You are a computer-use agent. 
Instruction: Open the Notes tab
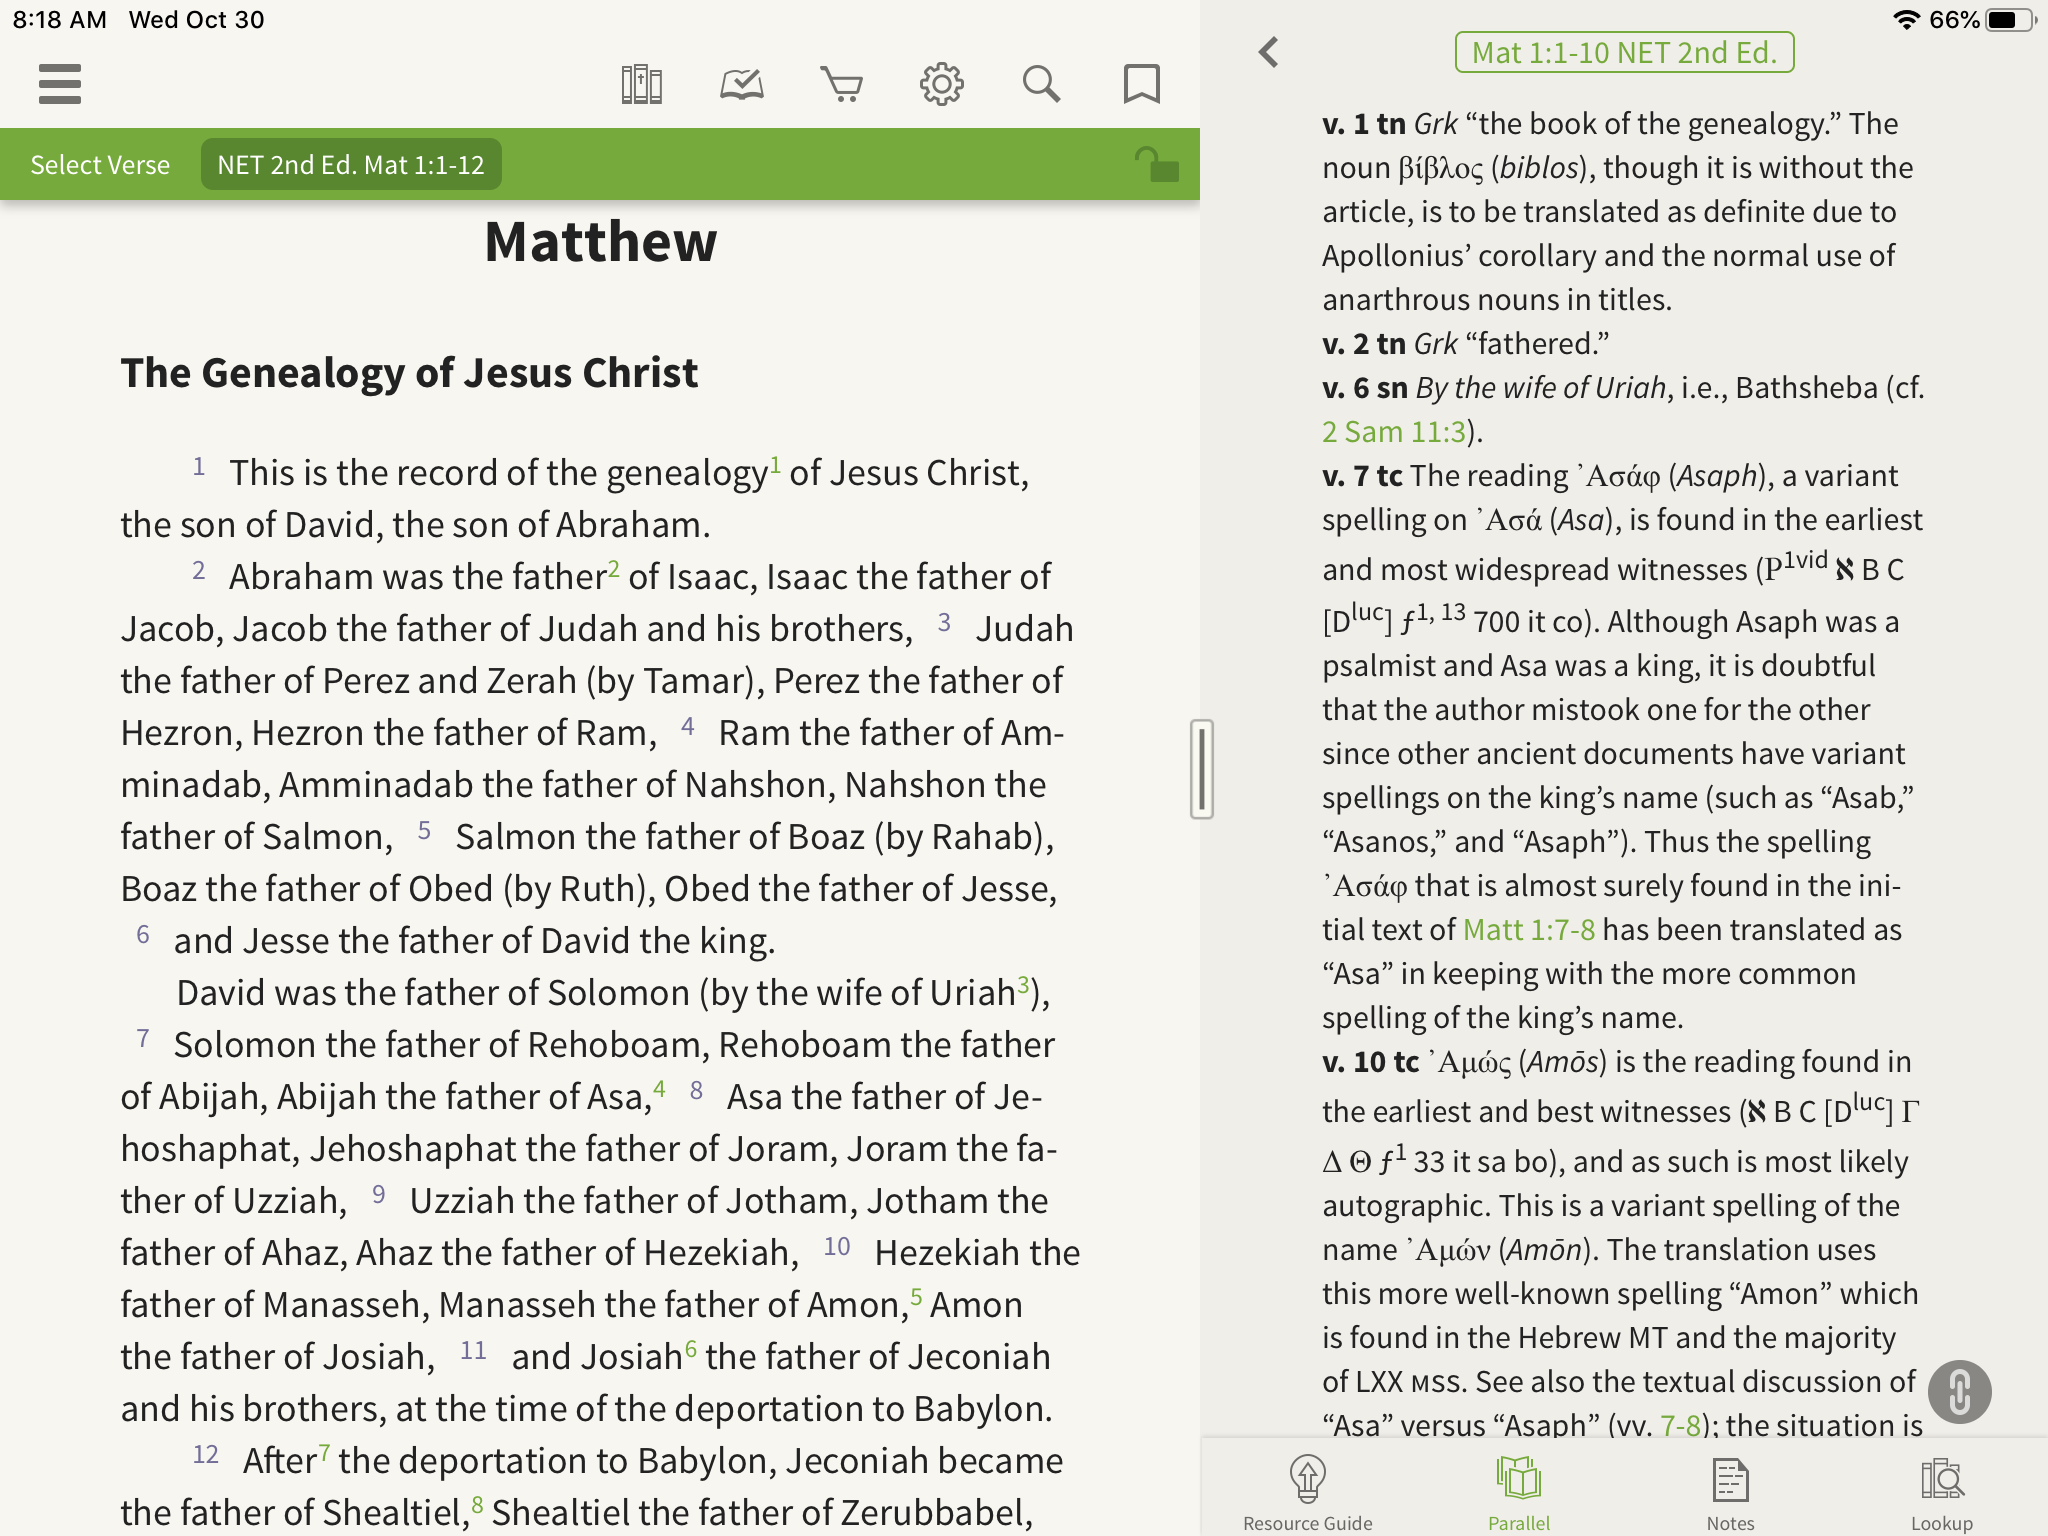point(1730,1493)
